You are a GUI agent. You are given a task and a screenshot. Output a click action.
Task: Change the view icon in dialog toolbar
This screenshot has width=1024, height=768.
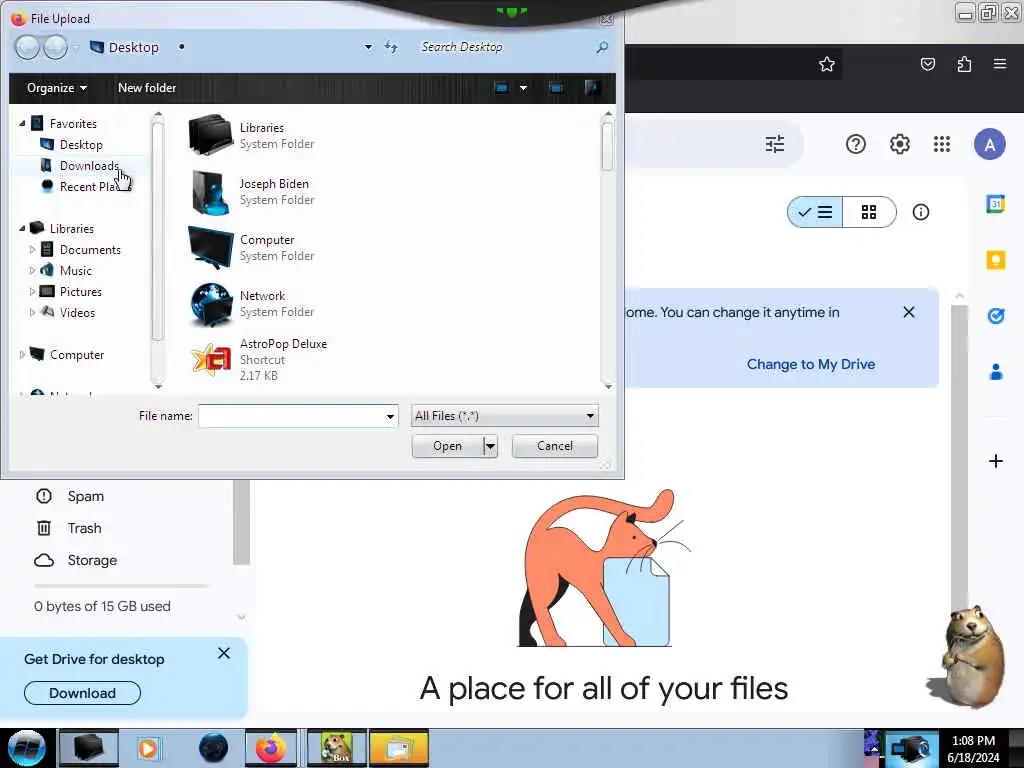pyautogui.click(x=502, y=88)
